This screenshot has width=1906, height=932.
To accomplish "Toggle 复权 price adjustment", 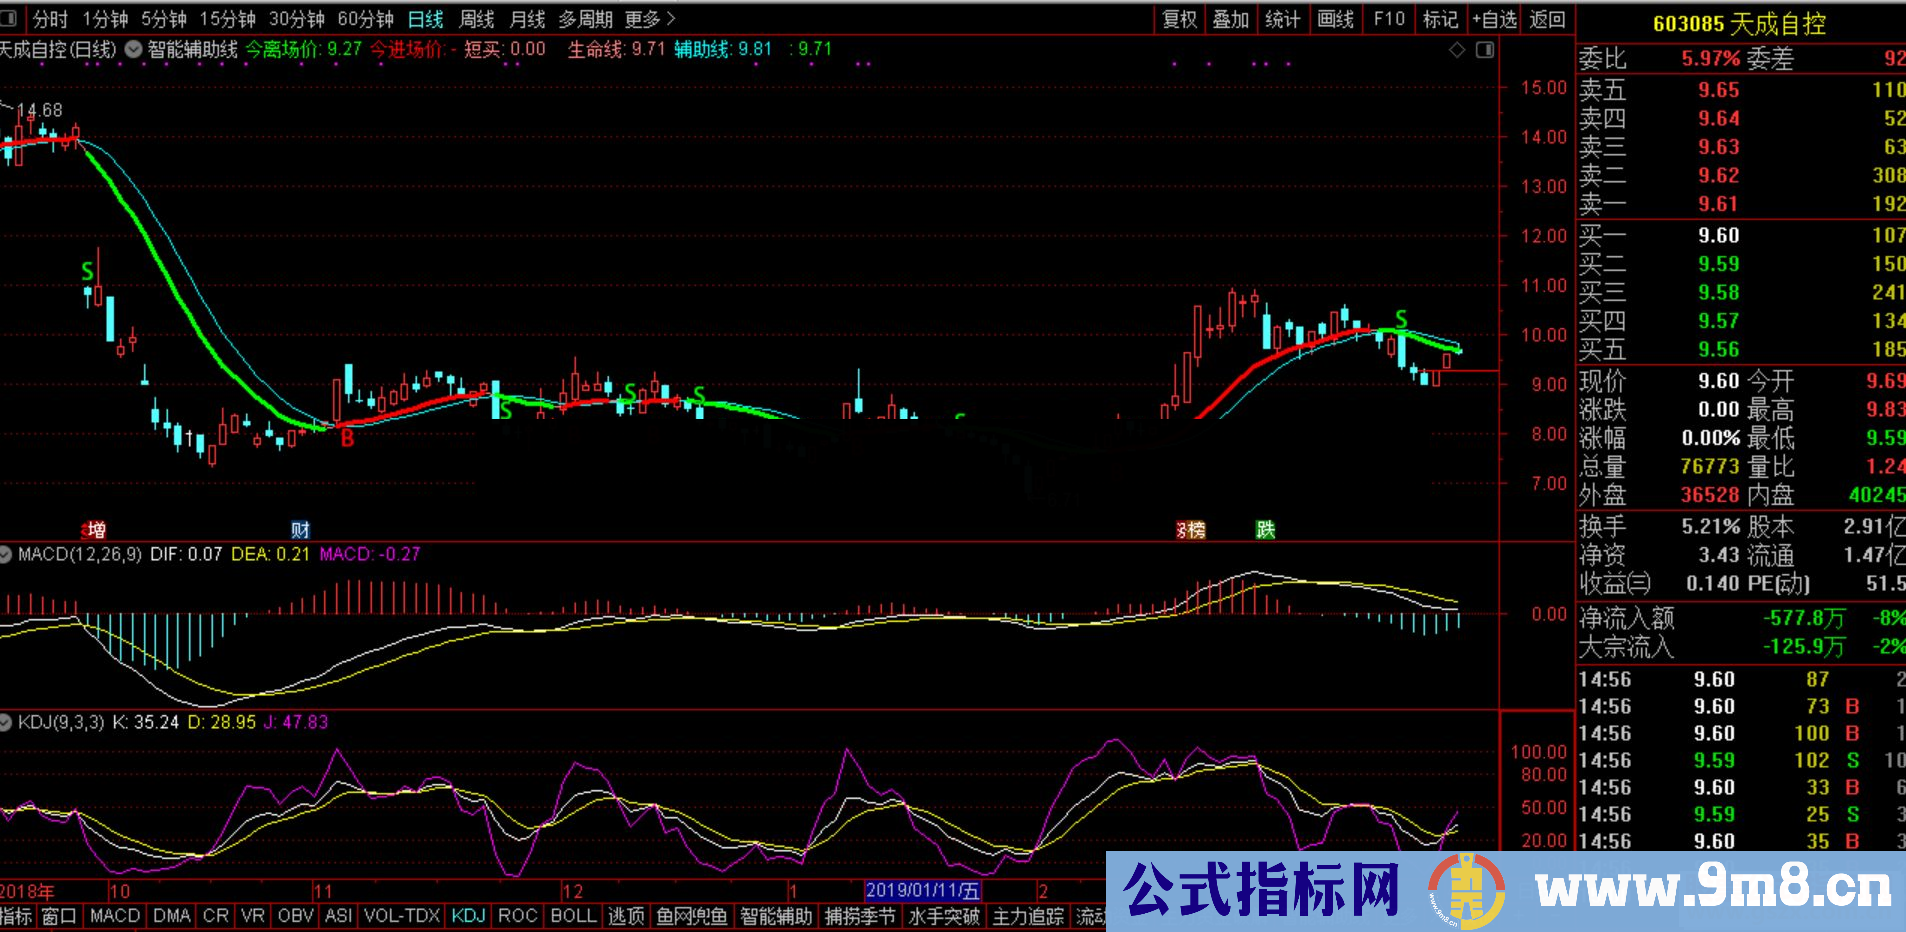I will (1180, 19).
